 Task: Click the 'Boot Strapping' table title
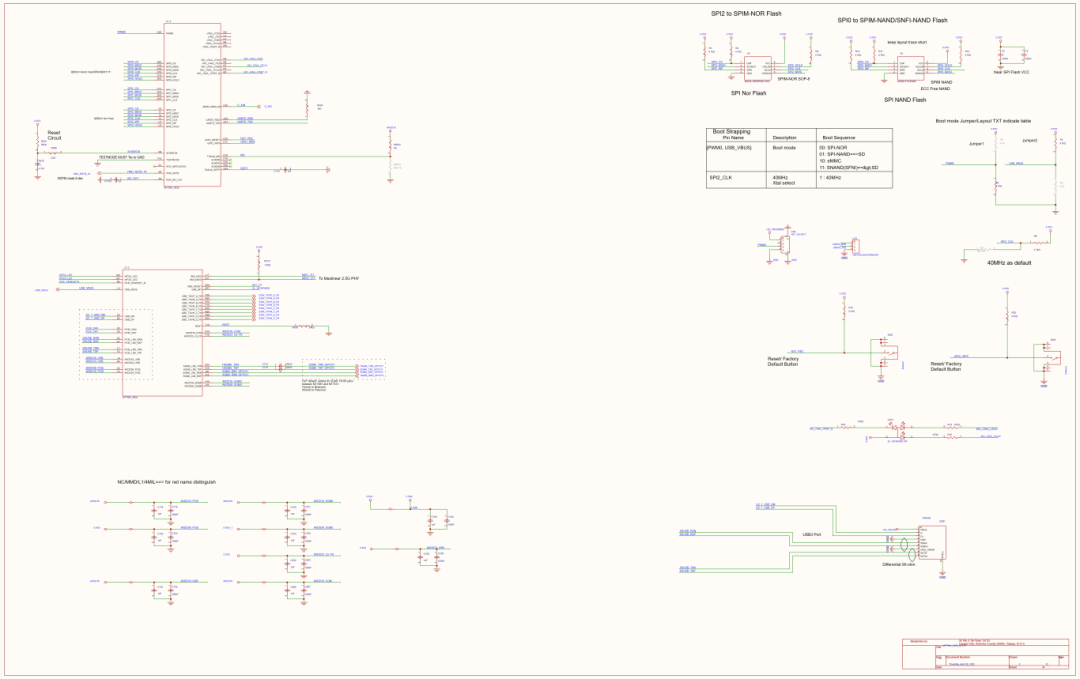[x=731, y=132]
